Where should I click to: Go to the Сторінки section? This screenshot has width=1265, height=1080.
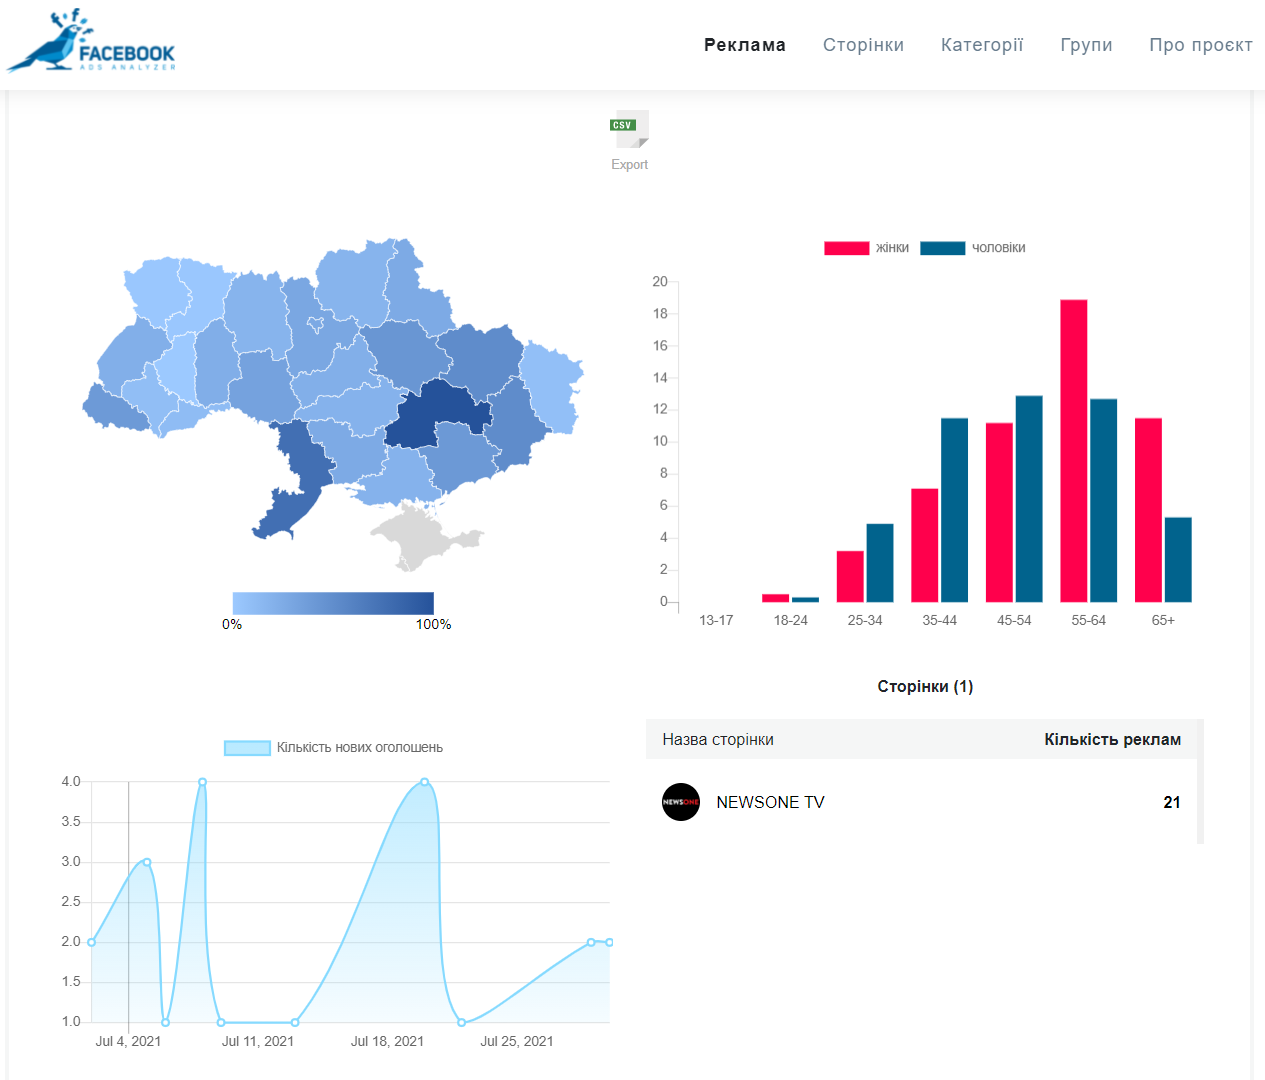(863, 45)
